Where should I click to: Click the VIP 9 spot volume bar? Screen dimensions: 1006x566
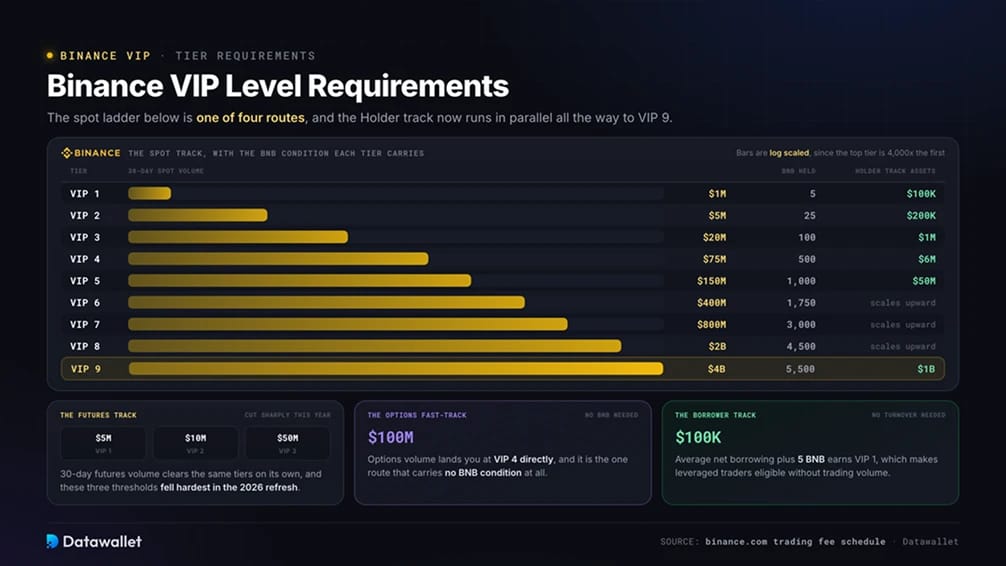point(396,369)
